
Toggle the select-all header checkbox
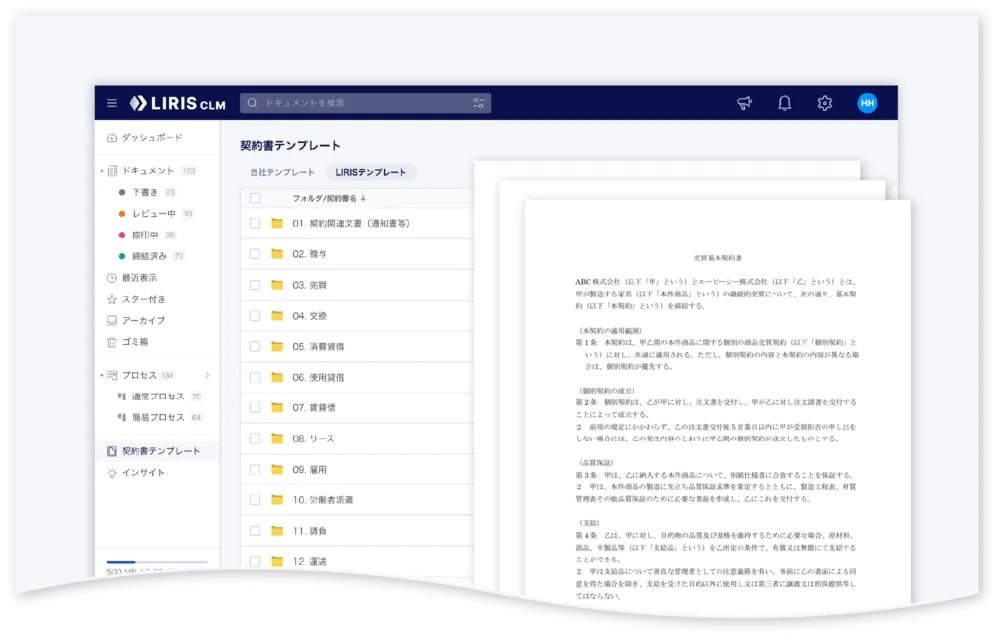click(x=255, y=198)
